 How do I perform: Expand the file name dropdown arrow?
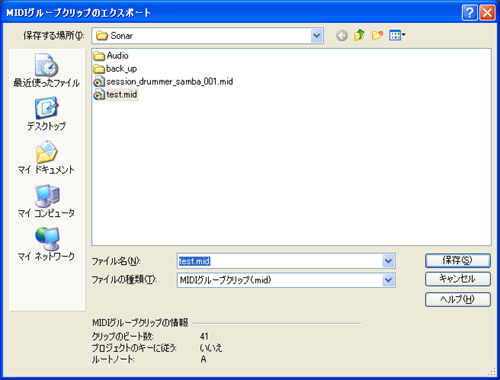[388, 261]
